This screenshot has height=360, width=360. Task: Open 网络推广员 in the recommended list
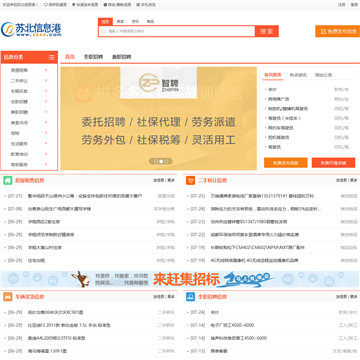(x=278, y=99)
